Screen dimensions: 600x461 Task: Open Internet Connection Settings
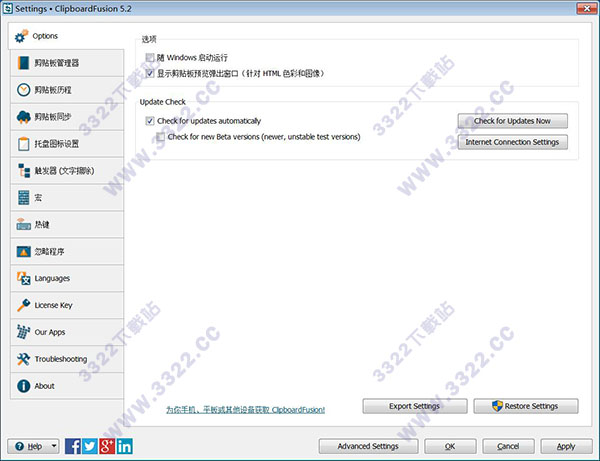tap(512, 142)
